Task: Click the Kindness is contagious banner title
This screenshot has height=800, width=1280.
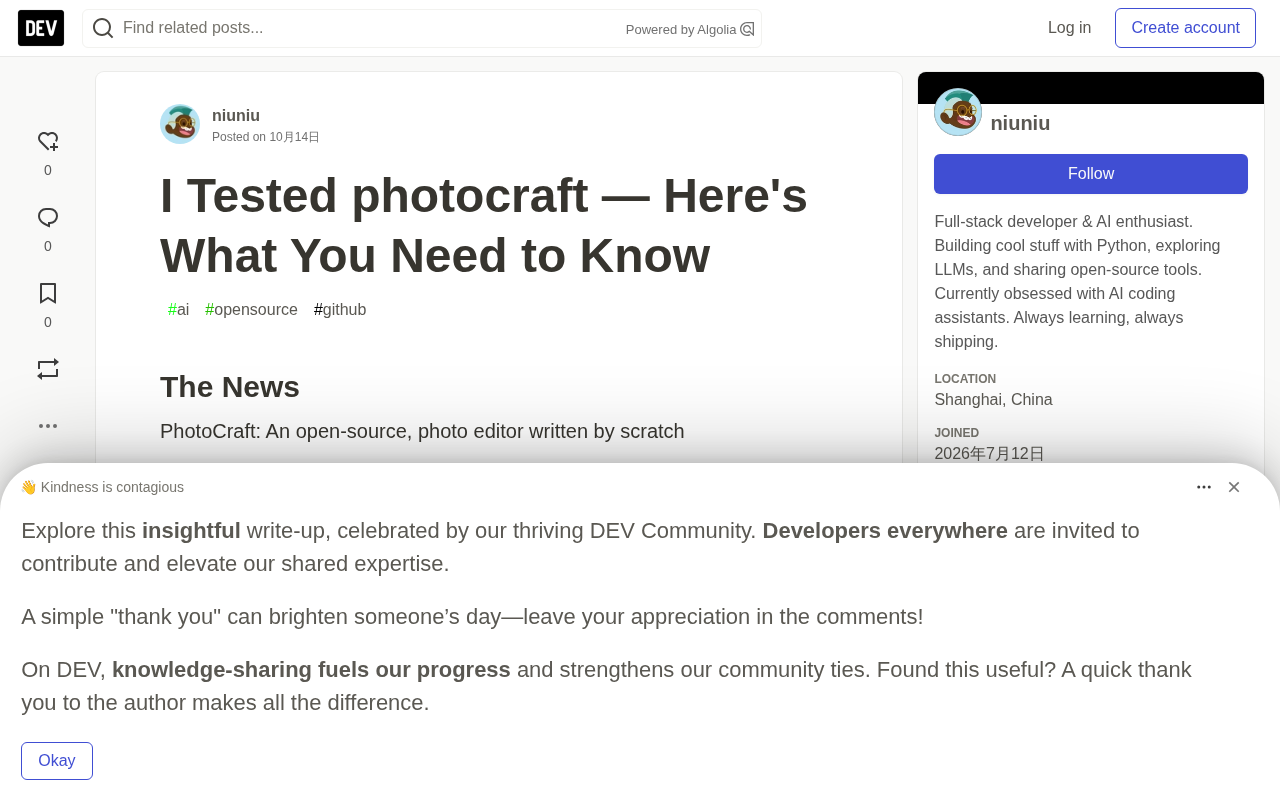Action: (102, 487)
